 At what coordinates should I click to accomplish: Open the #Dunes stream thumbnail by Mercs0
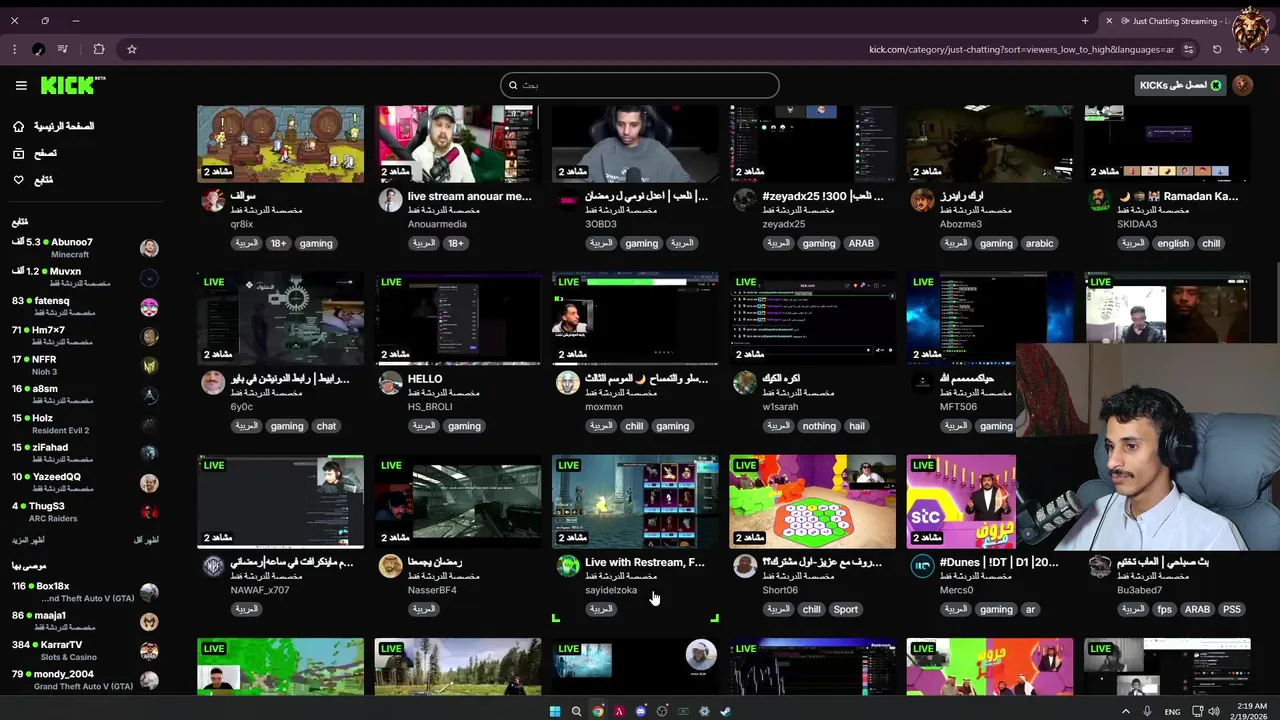pos(961,501)
